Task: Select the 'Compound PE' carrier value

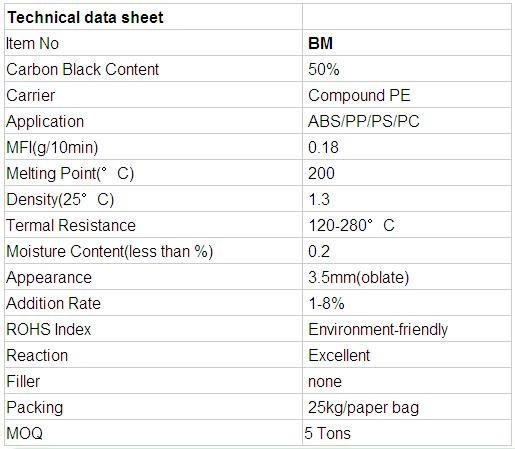Action: click(359, 95)
